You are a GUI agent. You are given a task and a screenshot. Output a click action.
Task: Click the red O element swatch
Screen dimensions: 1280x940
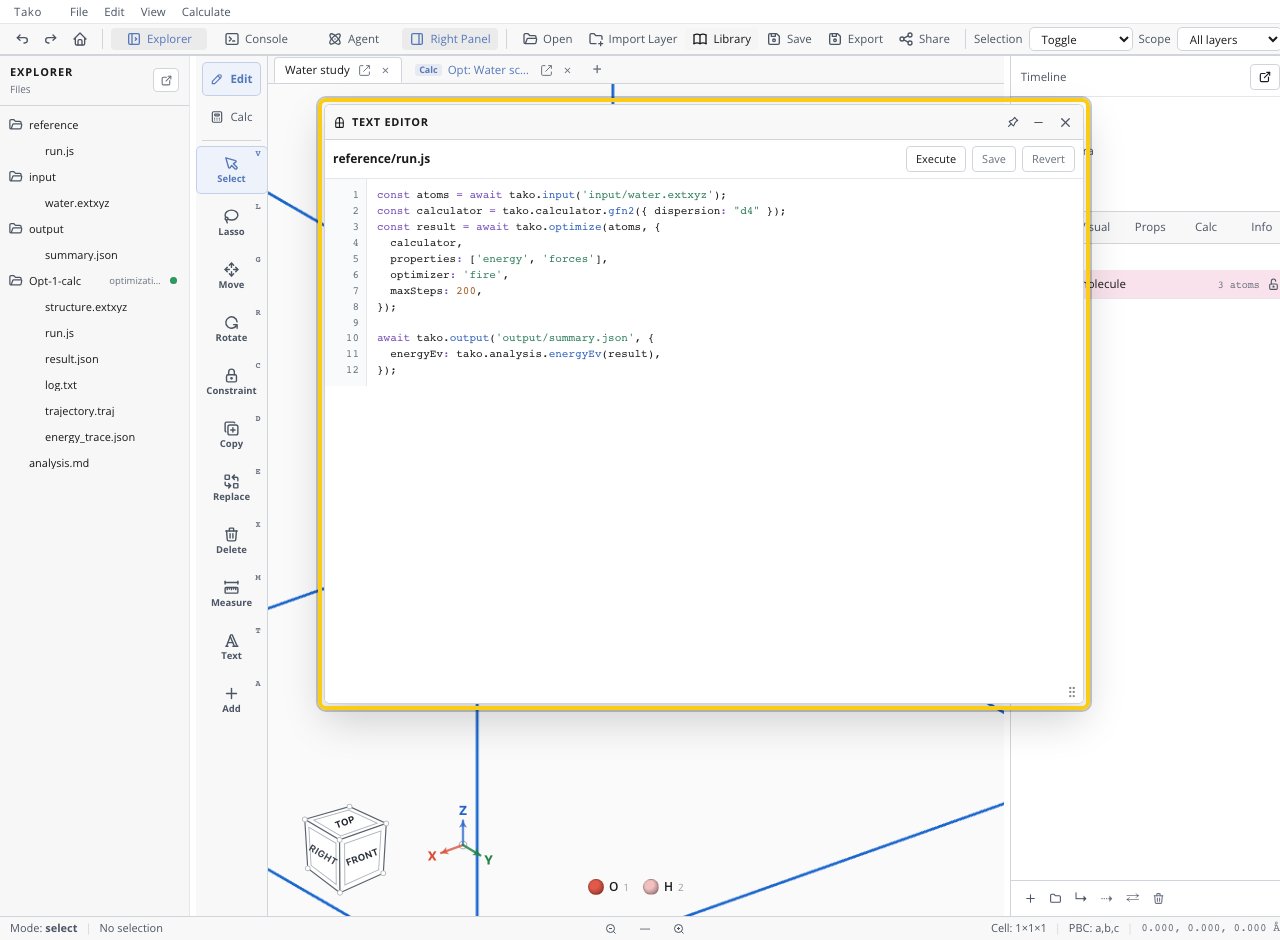[x=596, y=887]
